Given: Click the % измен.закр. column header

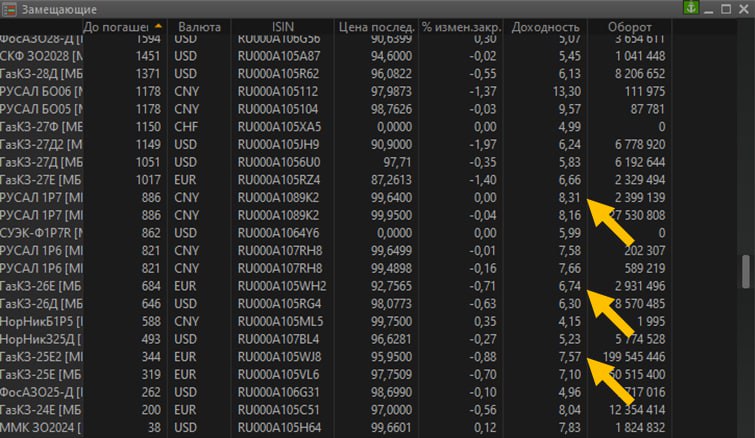Looking at the screenshot, I should pos(461,27).
